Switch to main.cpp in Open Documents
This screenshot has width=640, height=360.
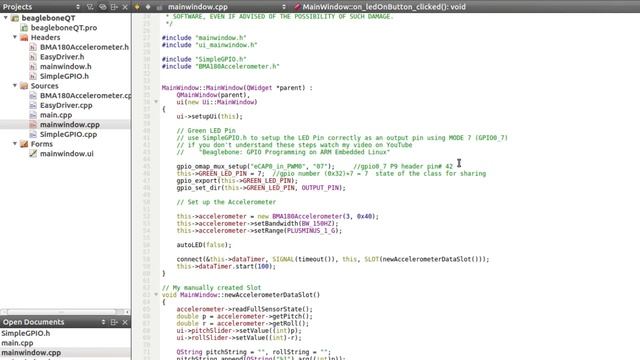(x=17, y=343)
